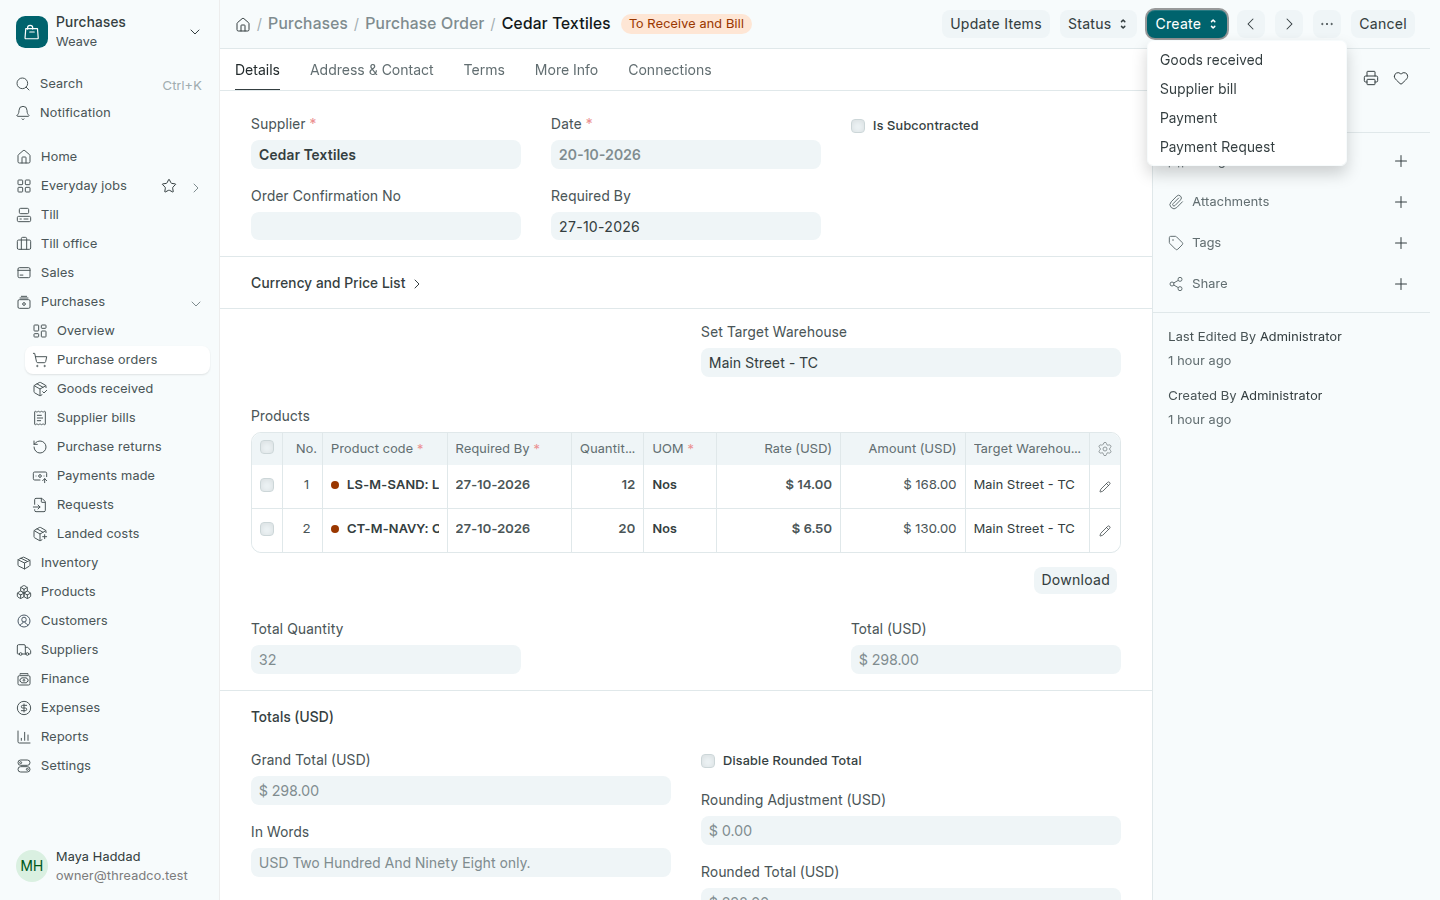Collapse the Purchases sidebar group
The image size is (1440, 900).
[x=196, y=303]
